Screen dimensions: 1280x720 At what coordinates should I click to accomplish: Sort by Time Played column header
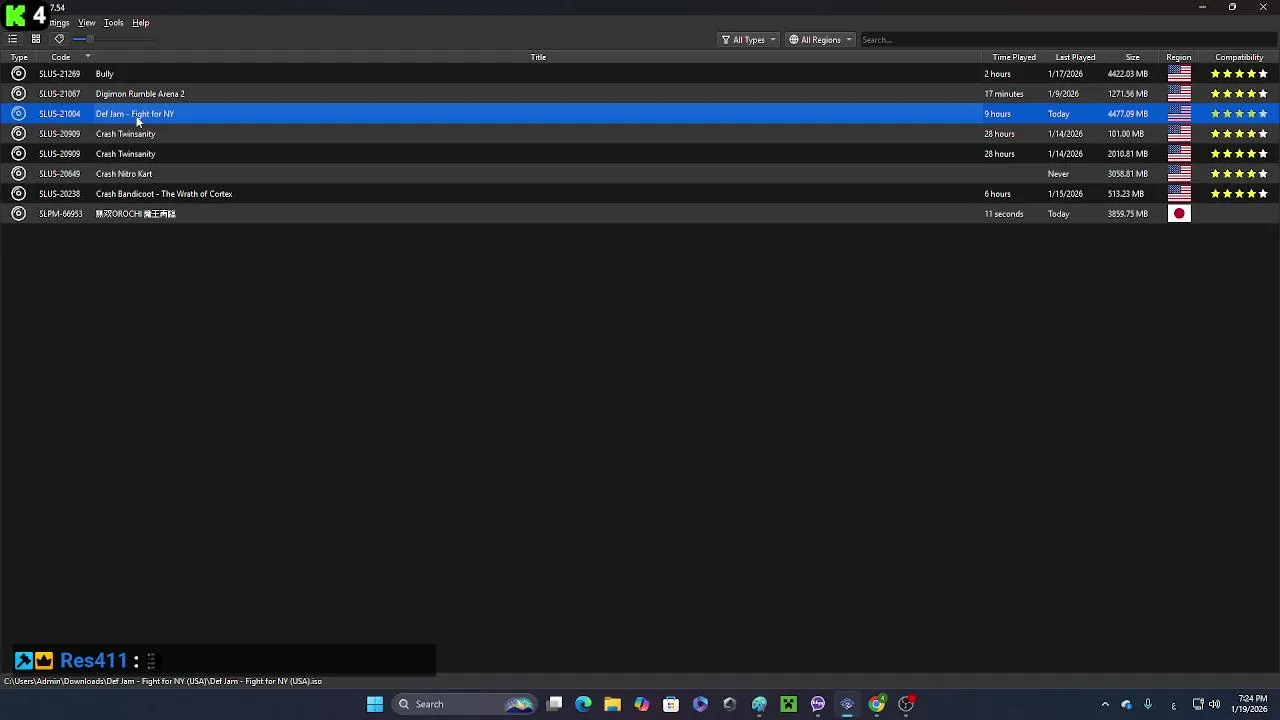tap(1014, 57)
